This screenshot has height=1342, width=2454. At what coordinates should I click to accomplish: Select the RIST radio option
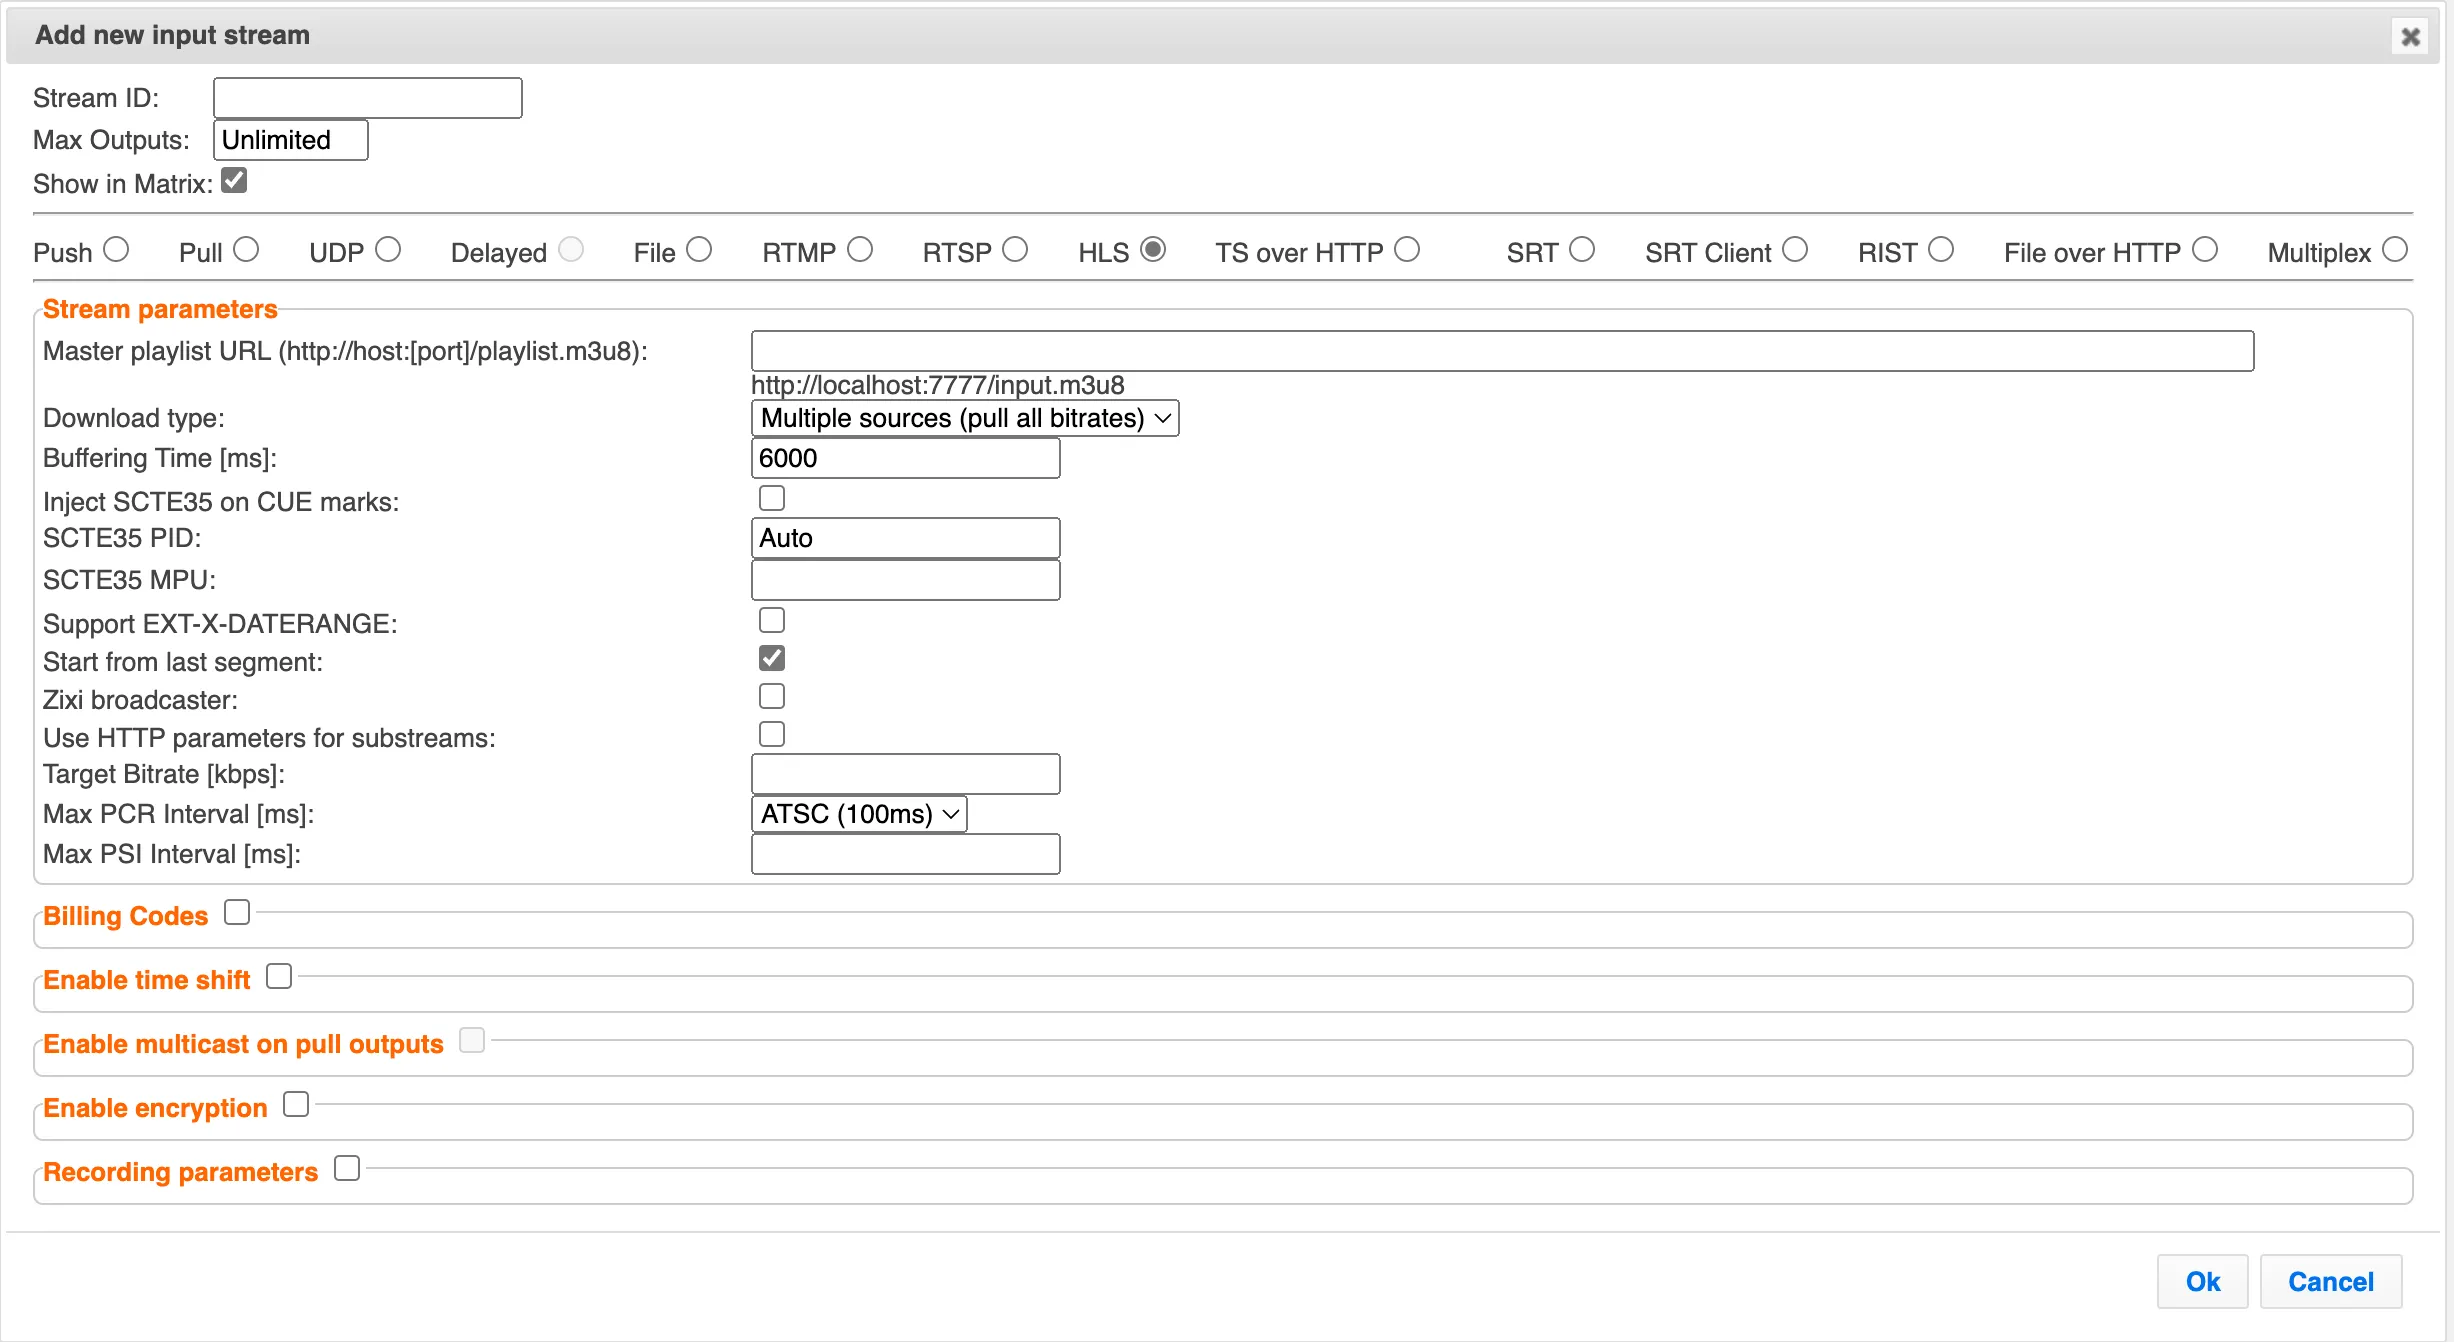pos(1941,249)
